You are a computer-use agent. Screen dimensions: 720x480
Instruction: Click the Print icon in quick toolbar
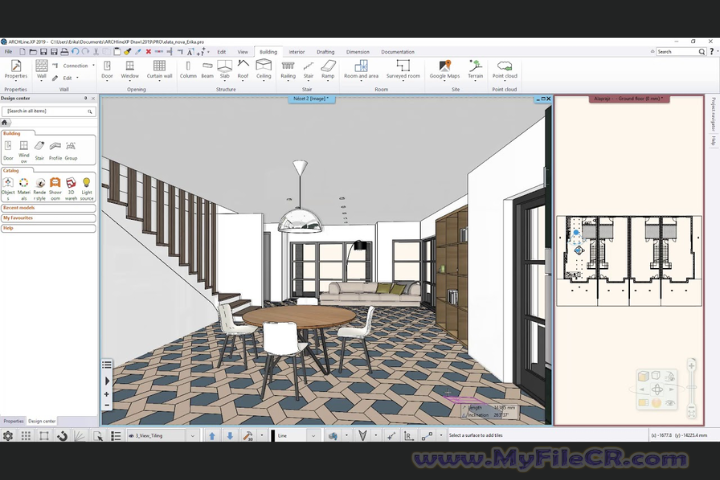[65, 51]
